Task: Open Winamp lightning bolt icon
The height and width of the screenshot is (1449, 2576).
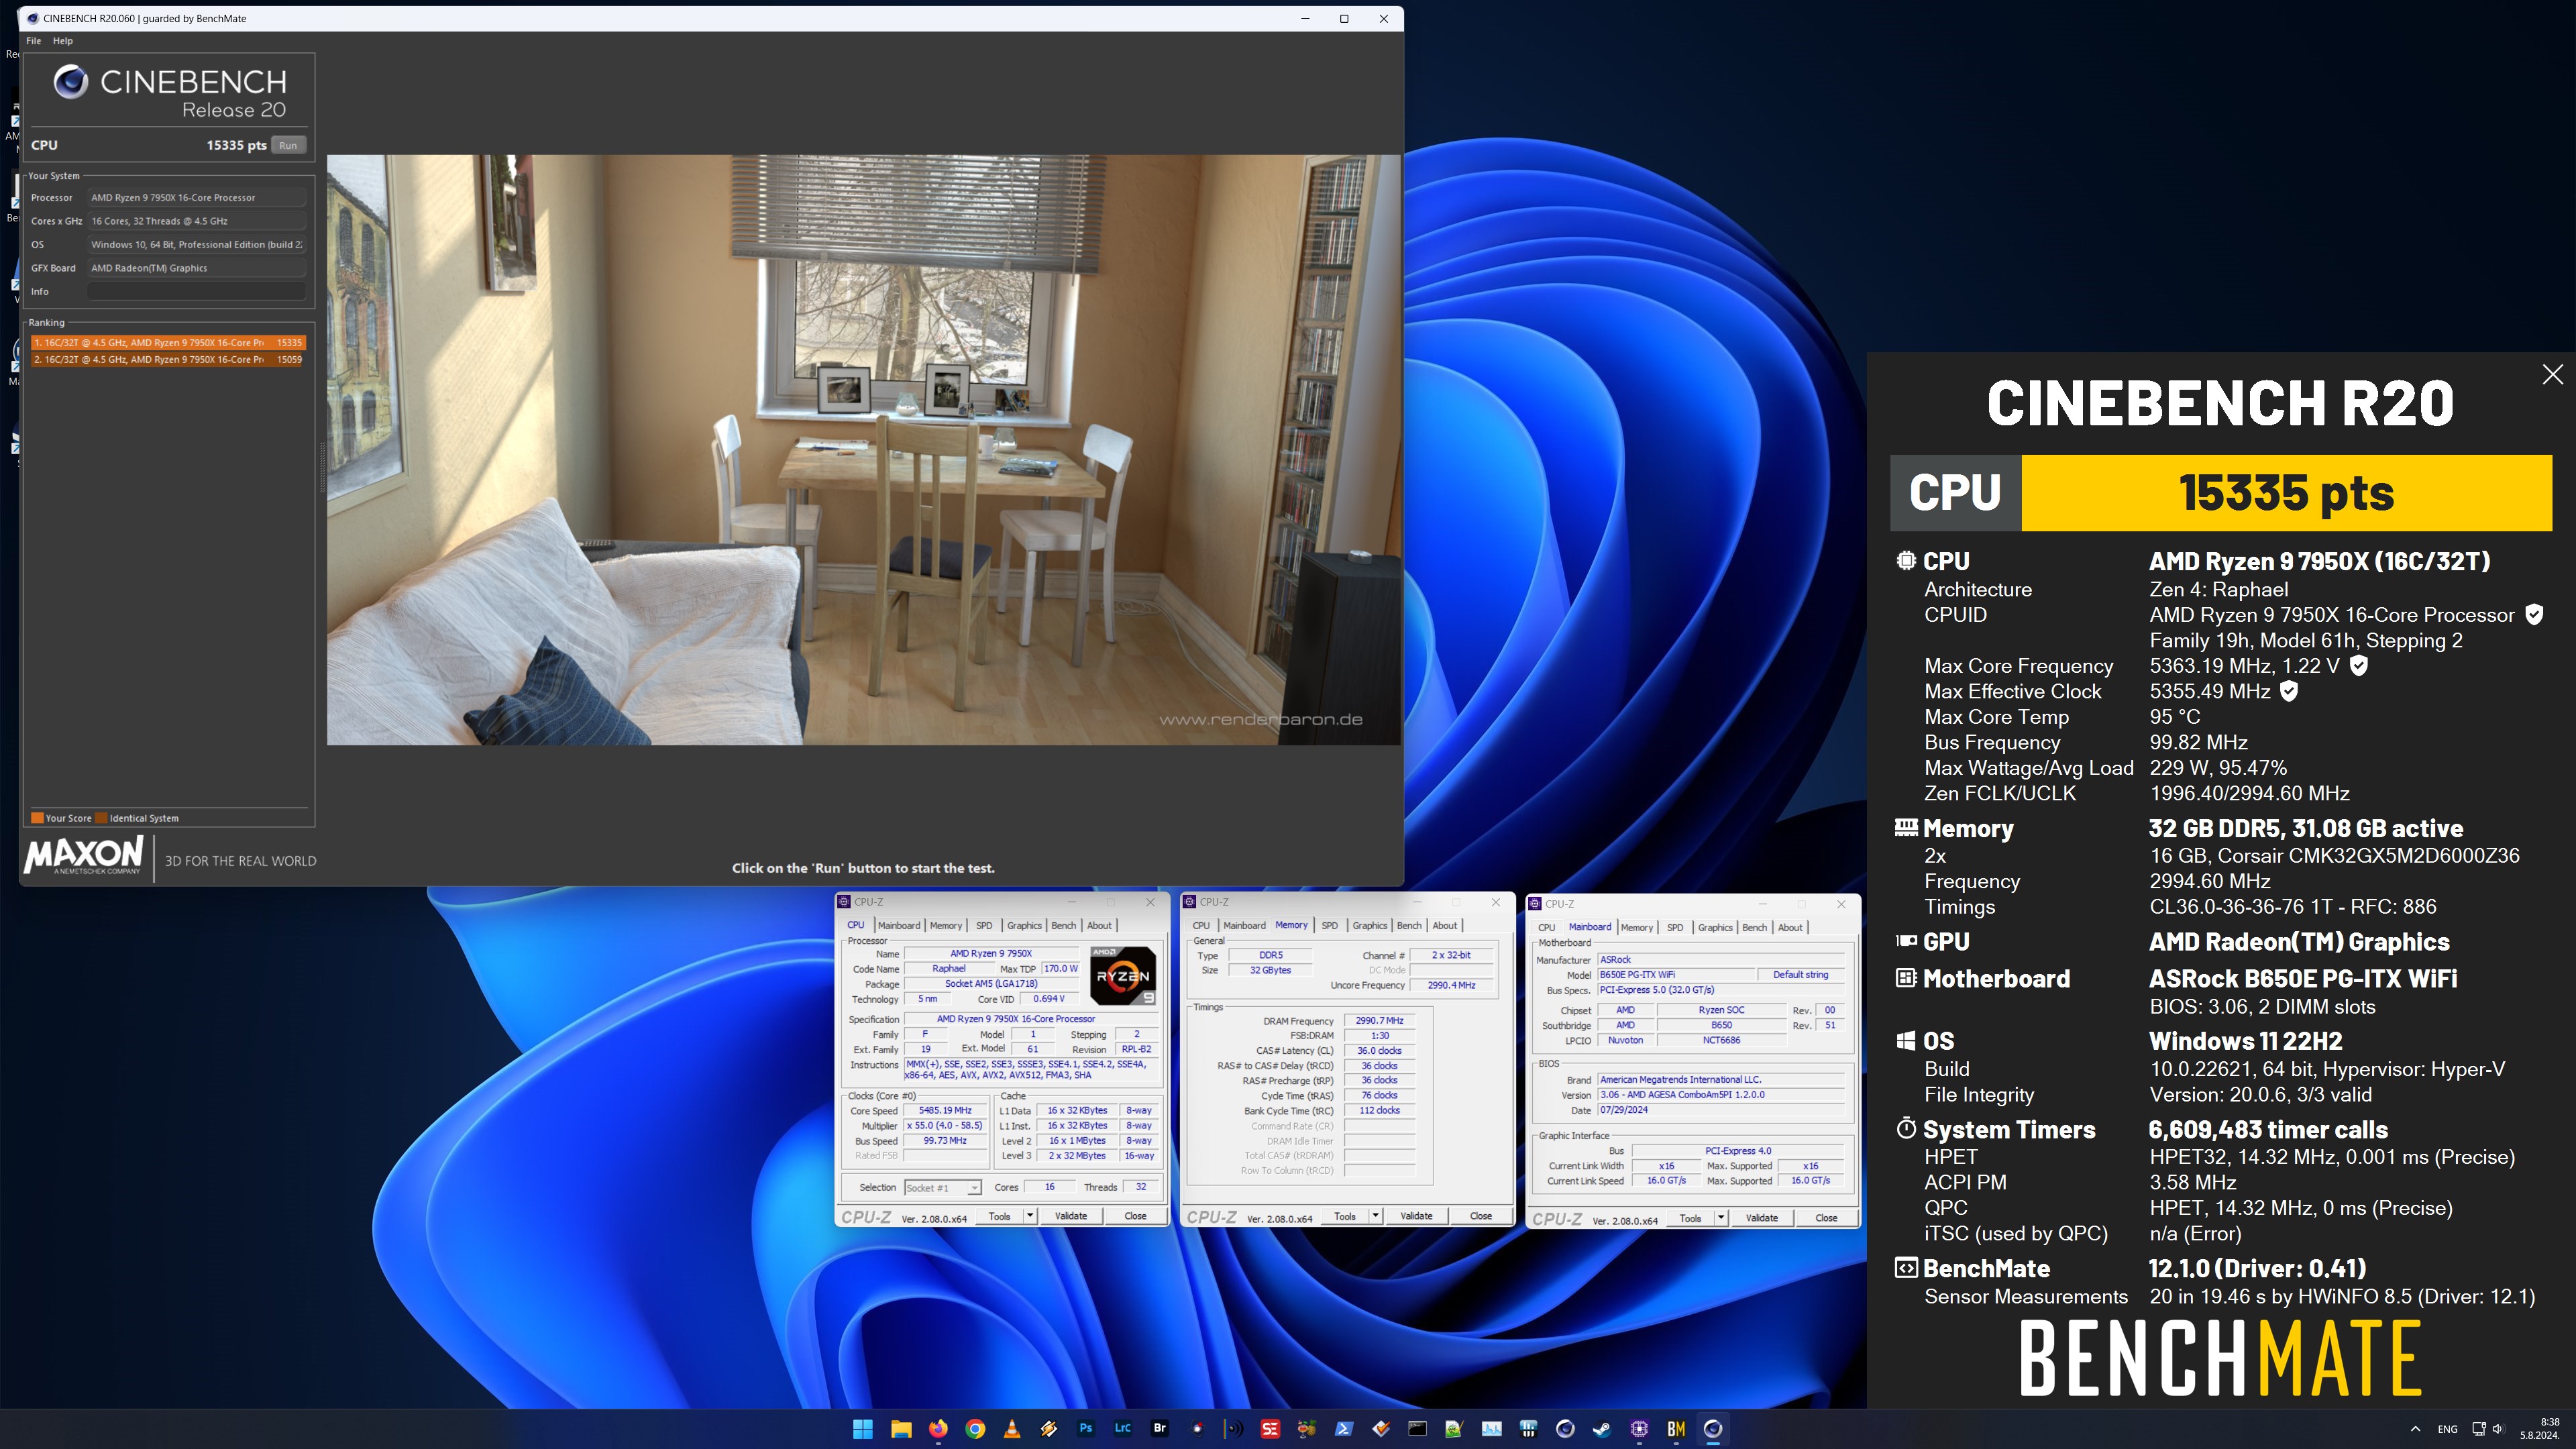Action: pos(1048,1429)
